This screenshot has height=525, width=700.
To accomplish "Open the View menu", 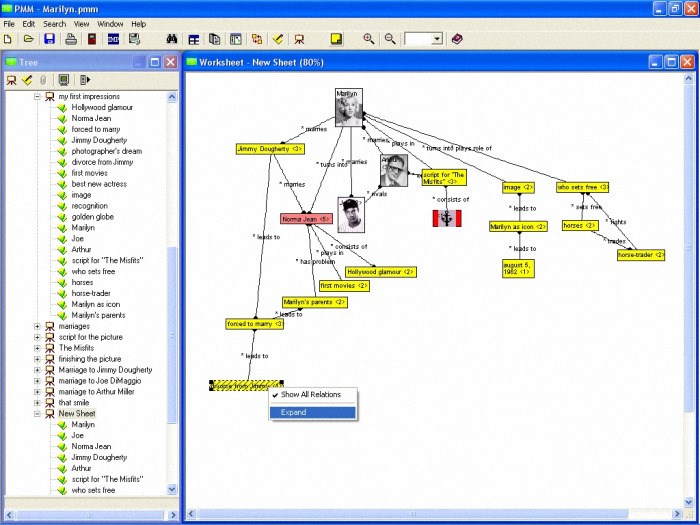I will [81, 24].
